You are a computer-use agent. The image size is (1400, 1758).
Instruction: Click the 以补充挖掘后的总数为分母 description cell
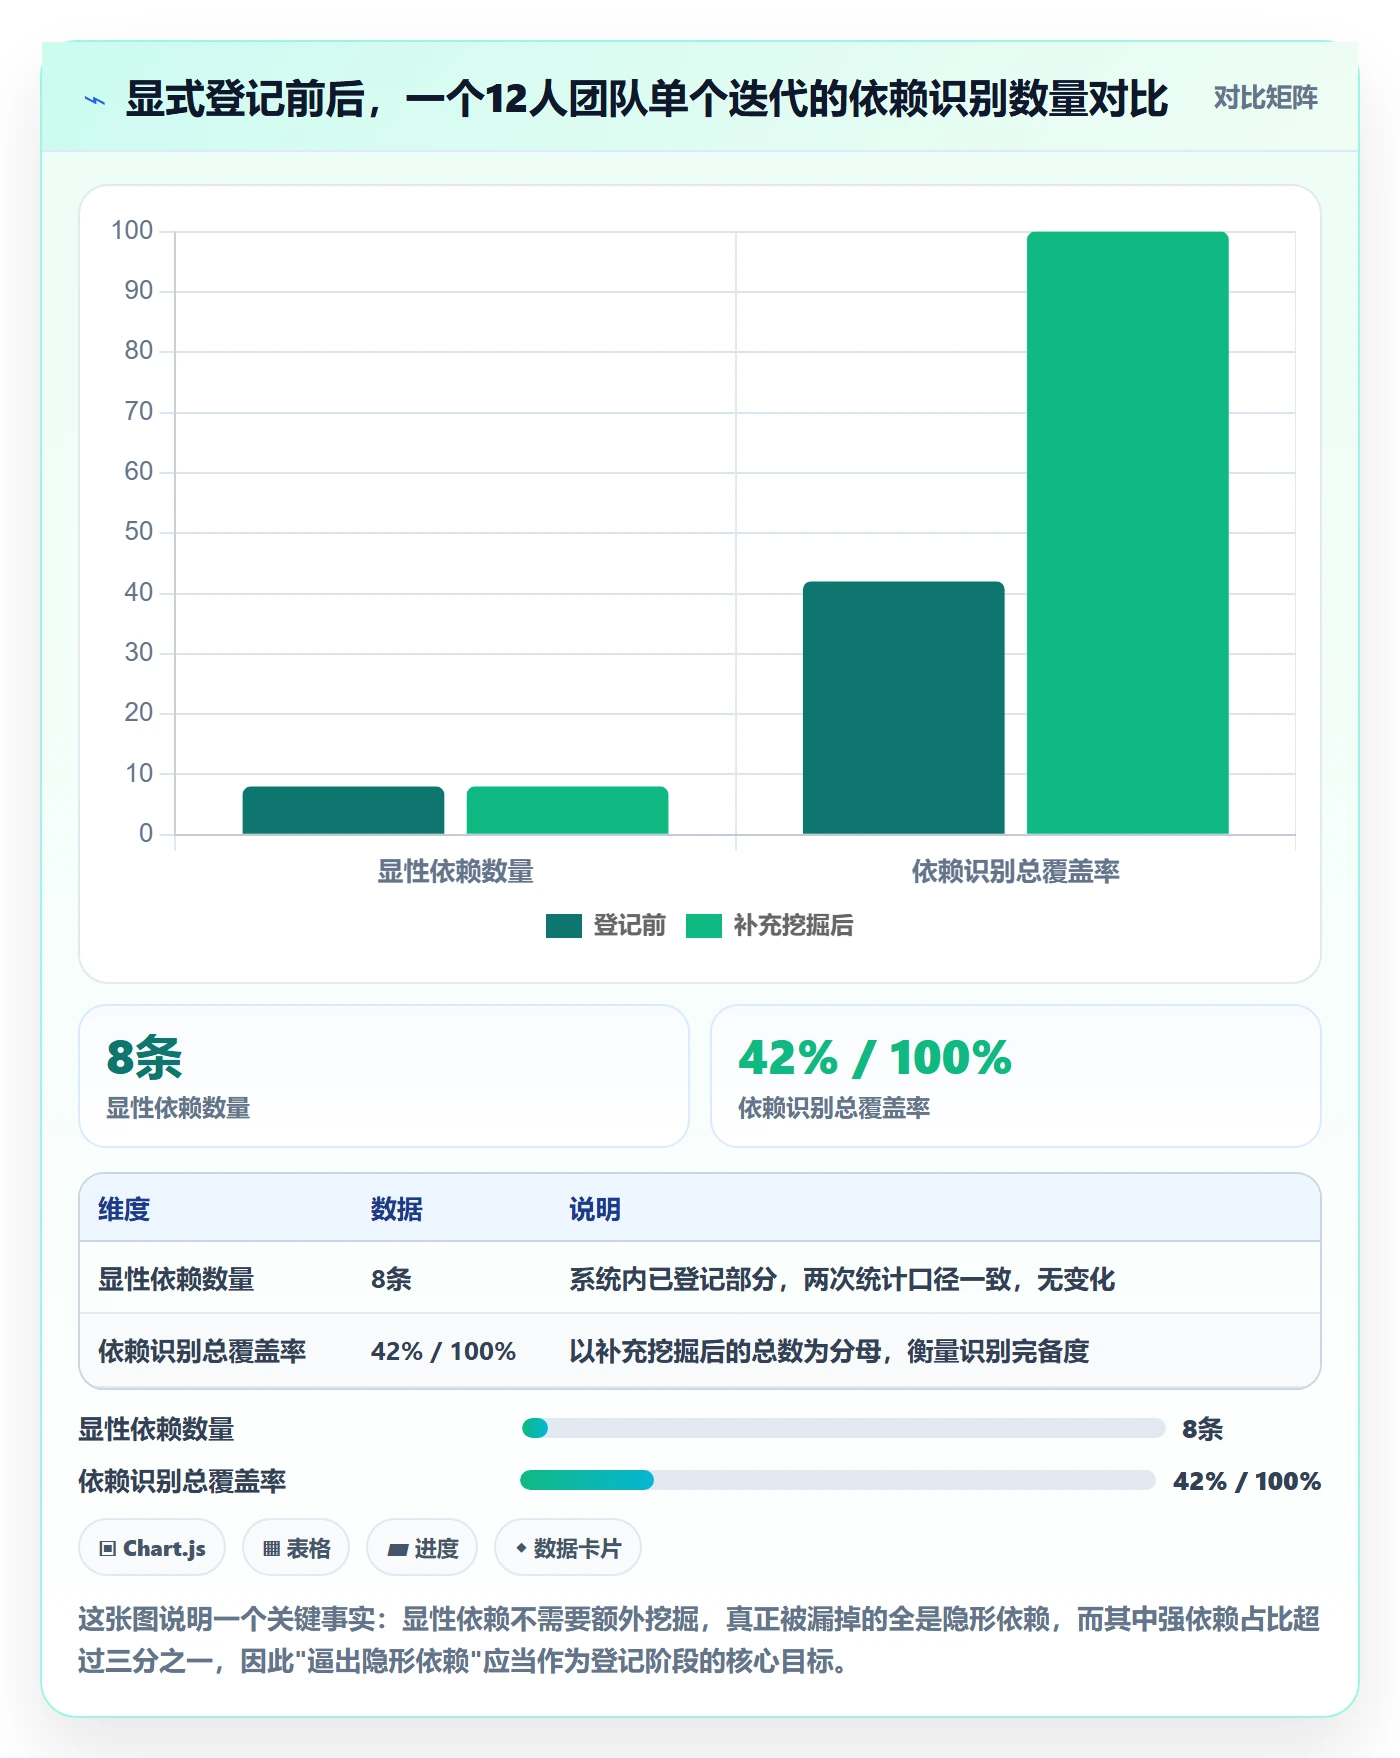829,1351
